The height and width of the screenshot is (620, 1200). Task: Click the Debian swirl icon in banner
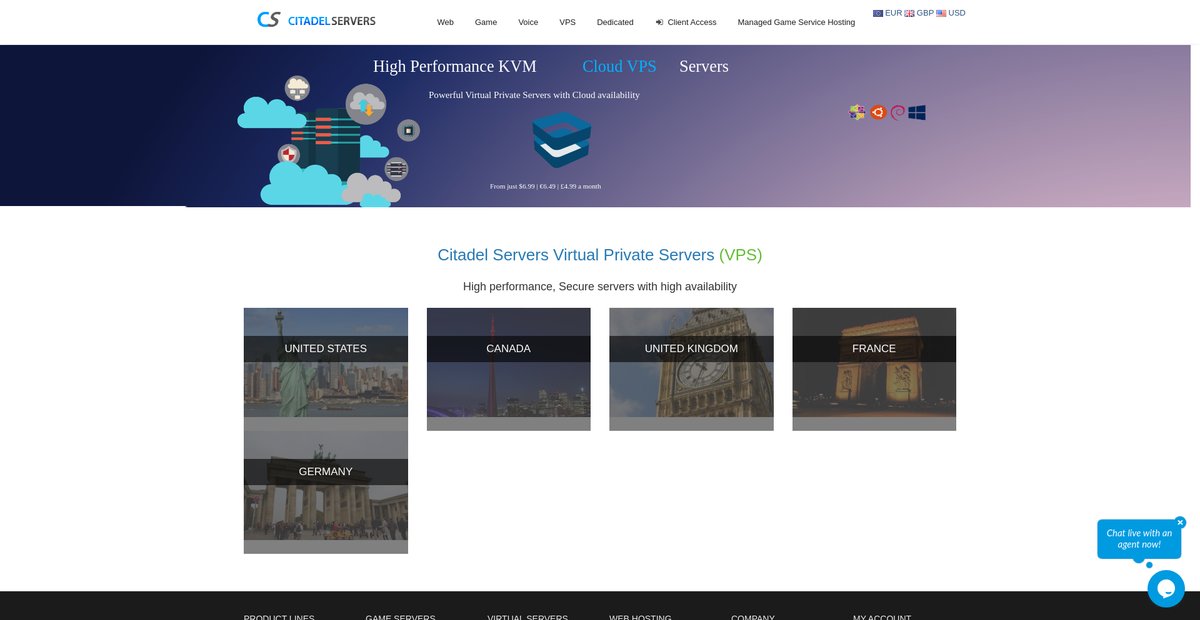pyautogui.click(x=897, y=112)
